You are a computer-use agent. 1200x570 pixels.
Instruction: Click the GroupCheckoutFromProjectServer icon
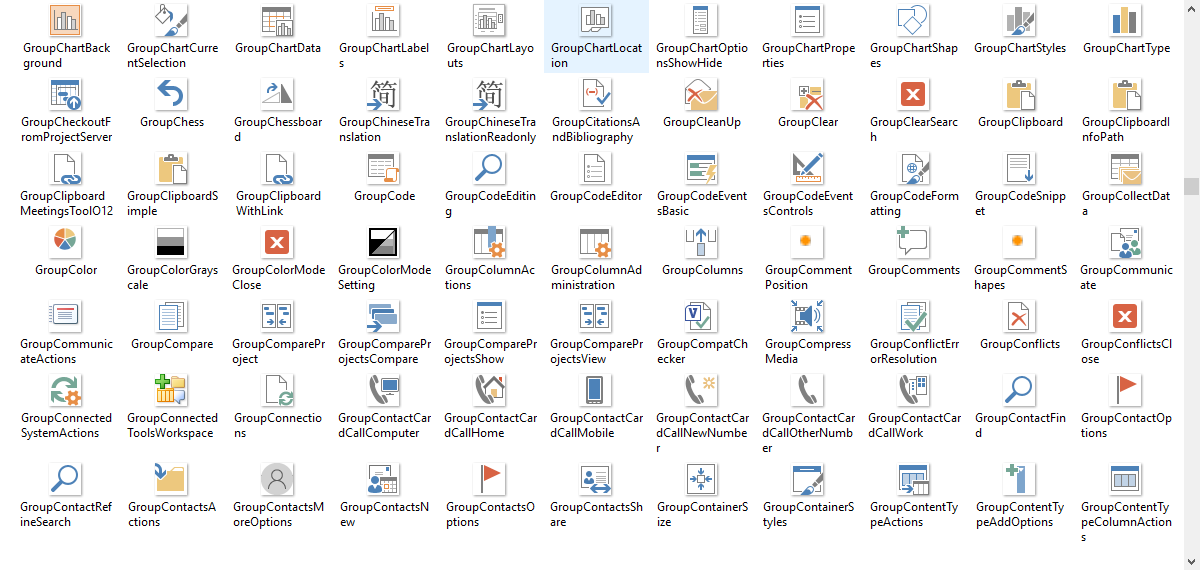pyautogui.click(x=66, y=95)
